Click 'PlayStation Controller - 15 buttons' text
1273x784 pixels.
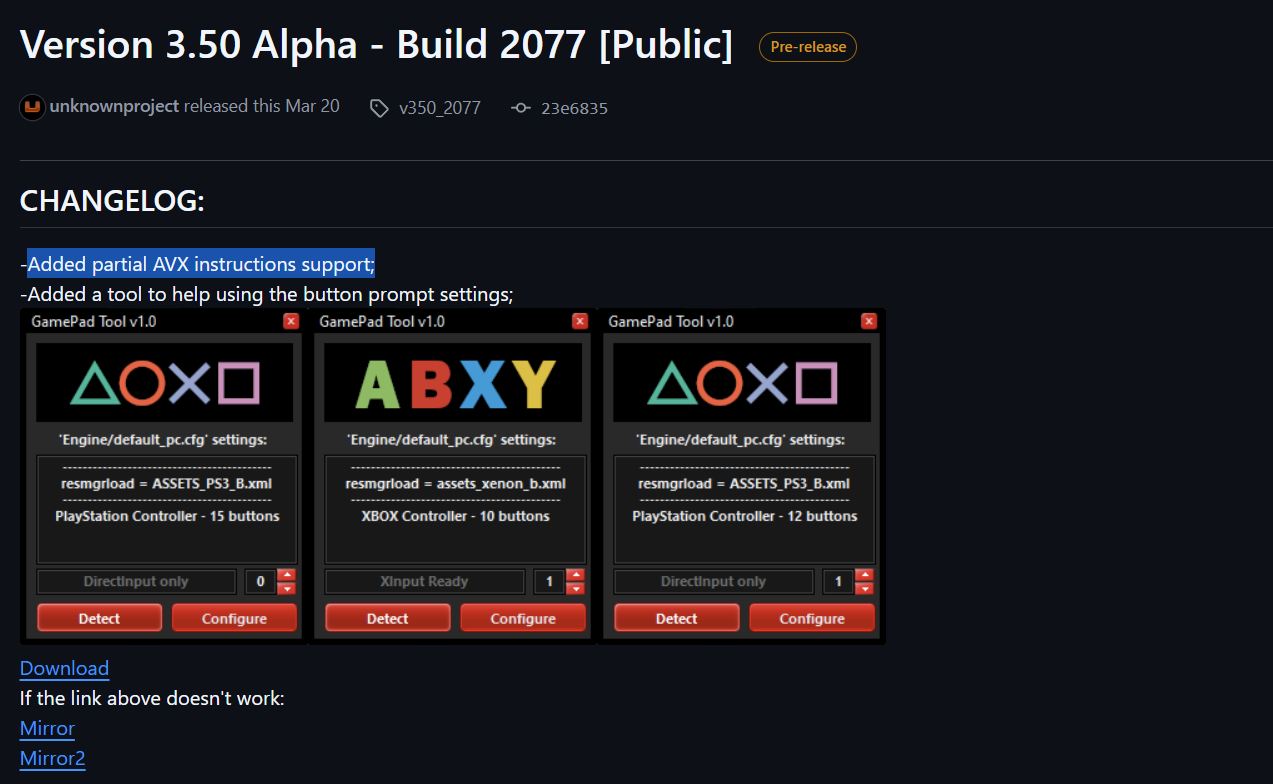tap(167, 516)
